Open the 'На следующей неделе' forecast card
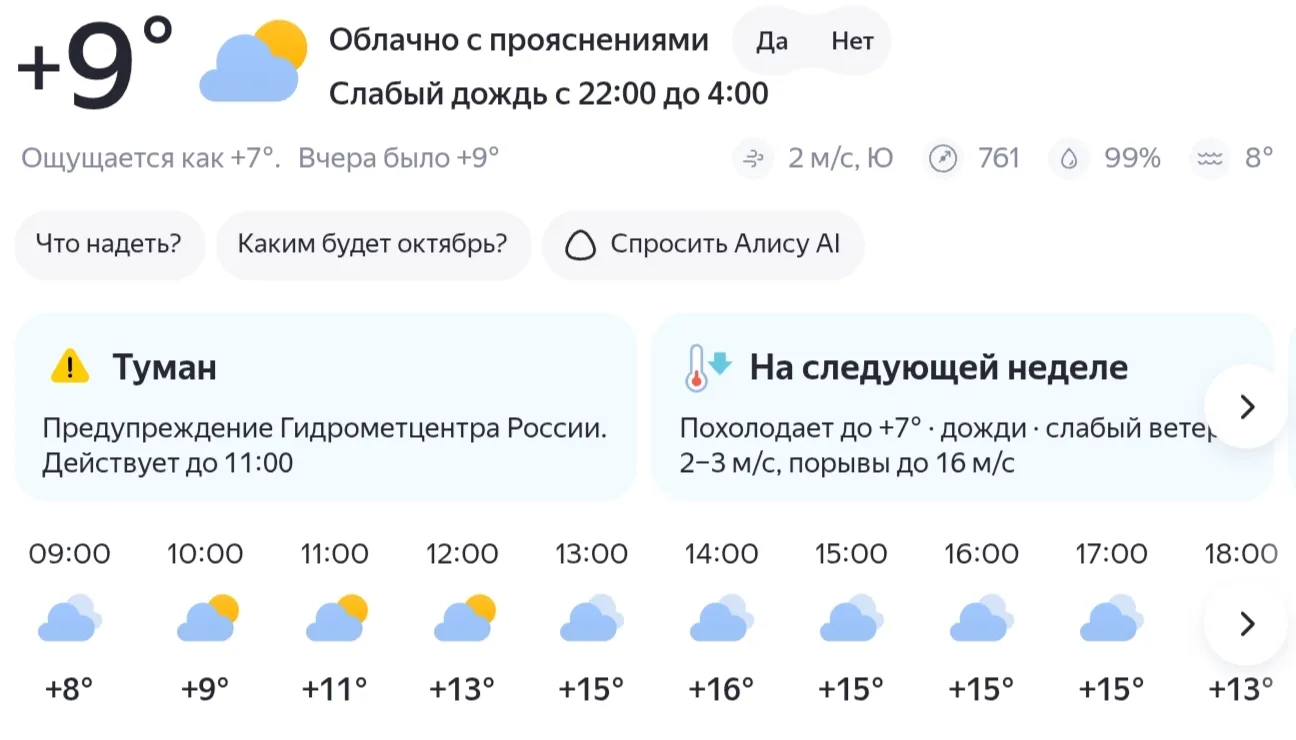 tap(962, 407)
